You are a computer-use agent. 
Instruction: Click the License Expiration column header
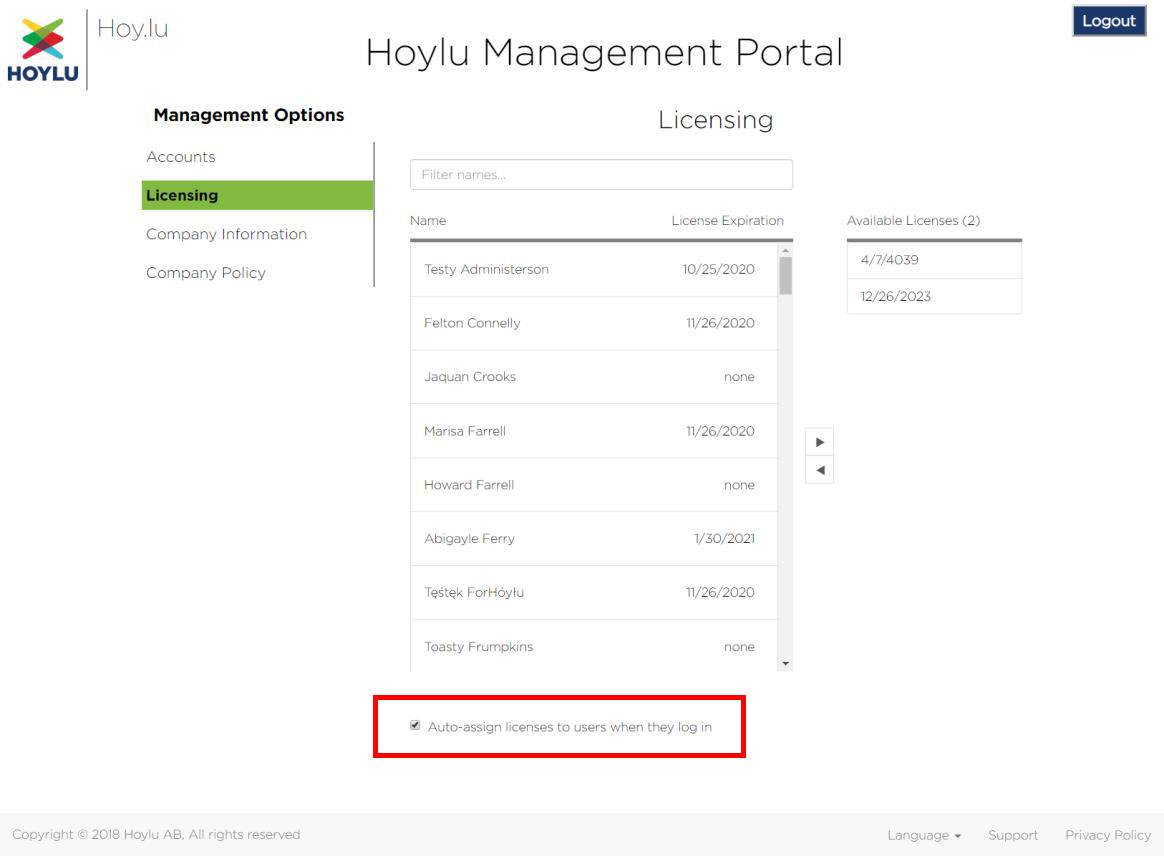pyautogui.click(x=728, y=220)
